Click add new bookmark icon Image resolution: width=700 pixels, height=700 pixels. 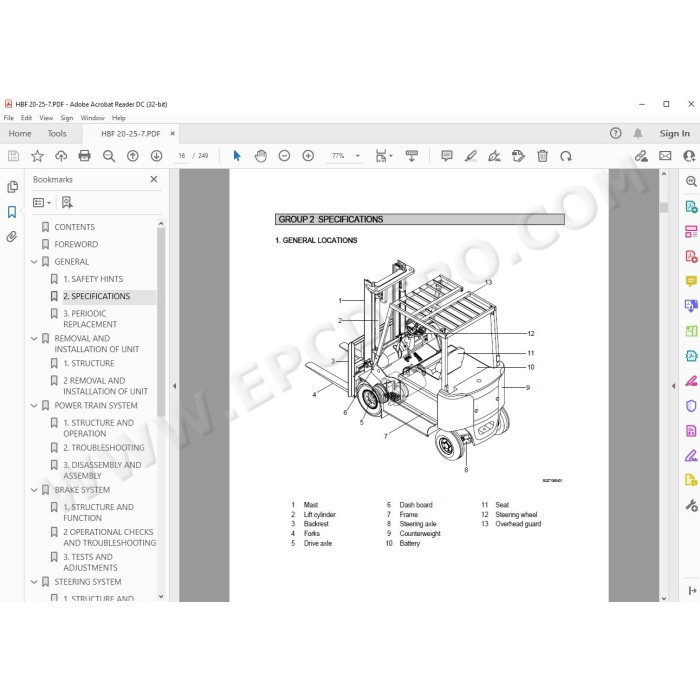pos(67,203)
